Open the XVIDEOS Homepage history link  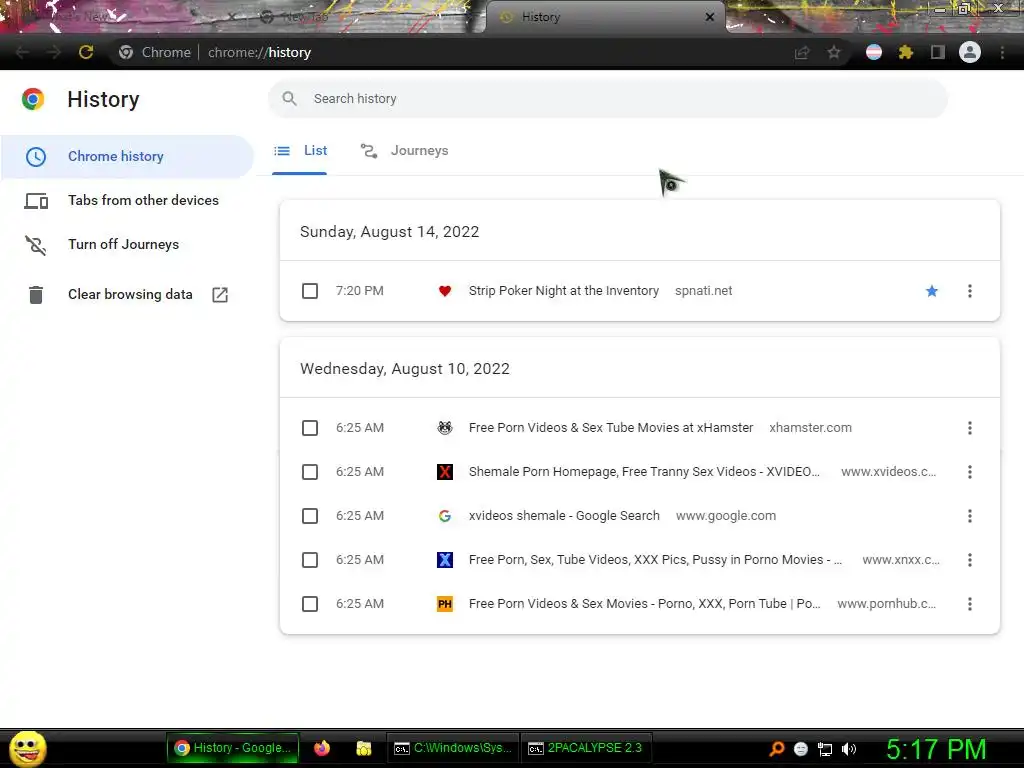click(644, 472)
